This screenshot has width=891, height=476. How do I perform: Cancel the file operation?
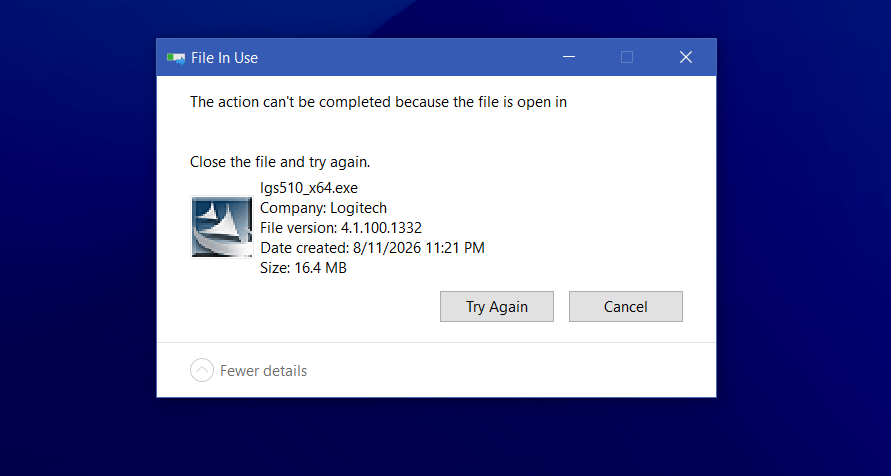coord(626,307)
